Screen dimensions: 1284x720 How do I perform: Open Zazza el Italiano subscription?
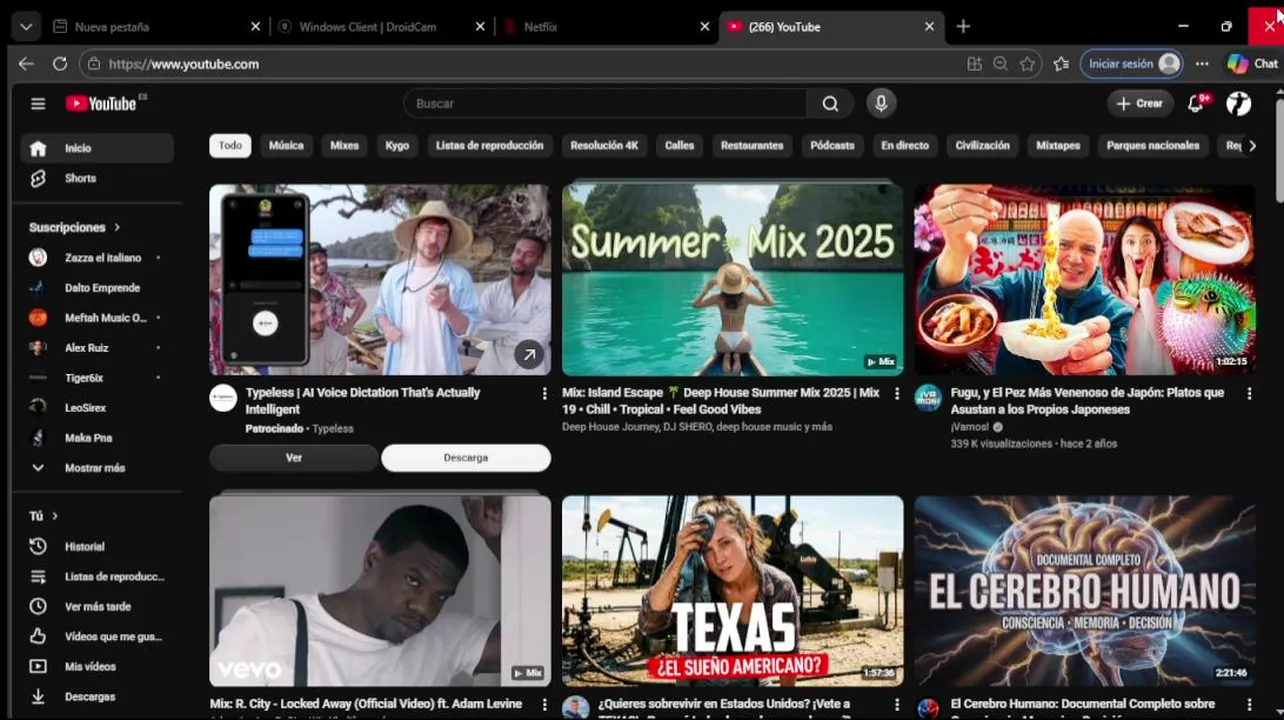[x=96, y=257]
